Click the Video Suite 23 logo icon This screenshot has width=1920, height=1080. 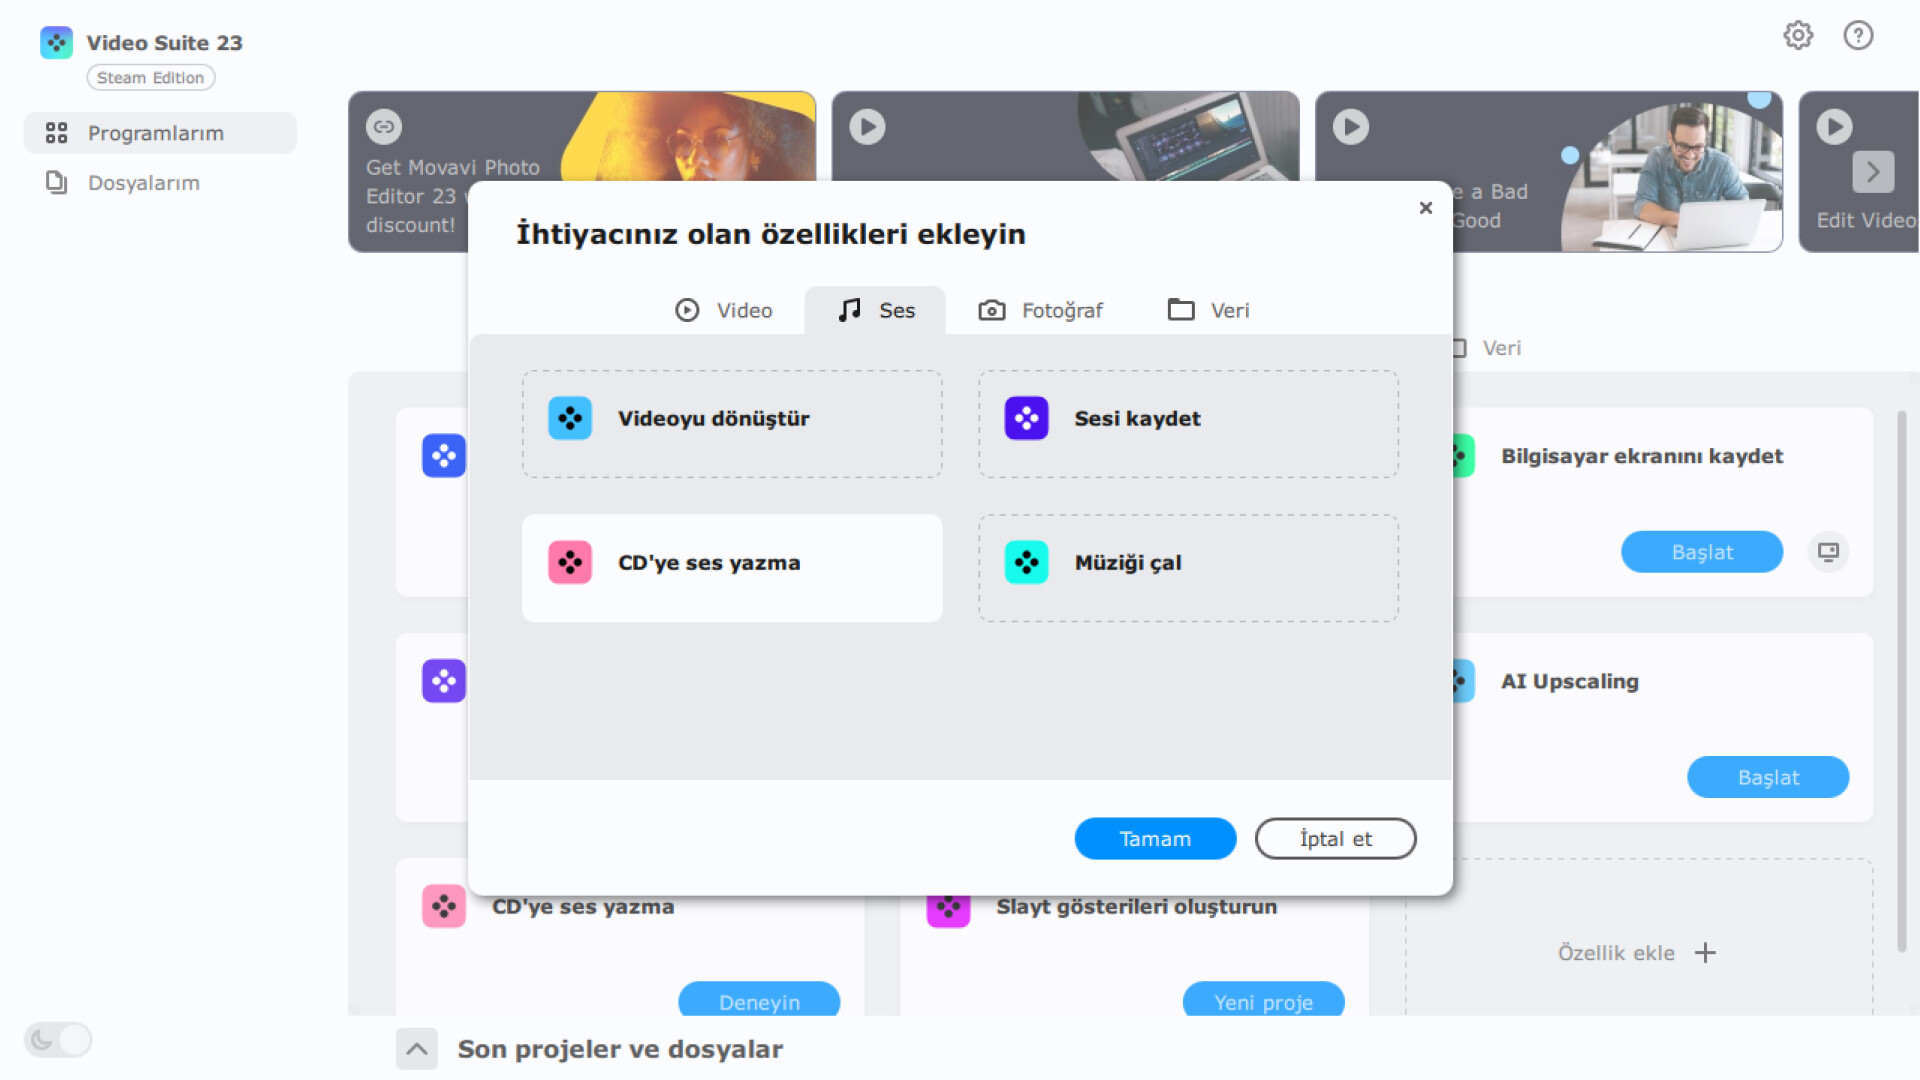coord(56,43)
